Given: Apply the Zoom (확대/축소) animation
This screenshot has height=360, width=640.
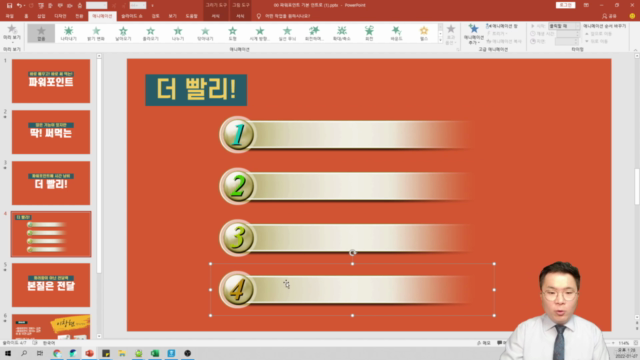Looking at the screenshot, I should pos(342,33).
